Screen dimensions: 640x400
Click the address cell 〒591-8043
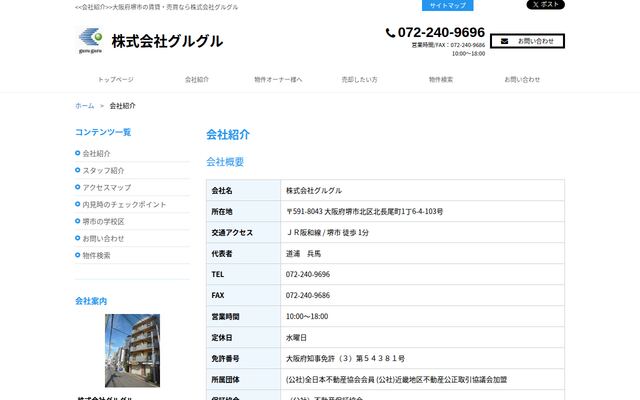pos(422,211)
